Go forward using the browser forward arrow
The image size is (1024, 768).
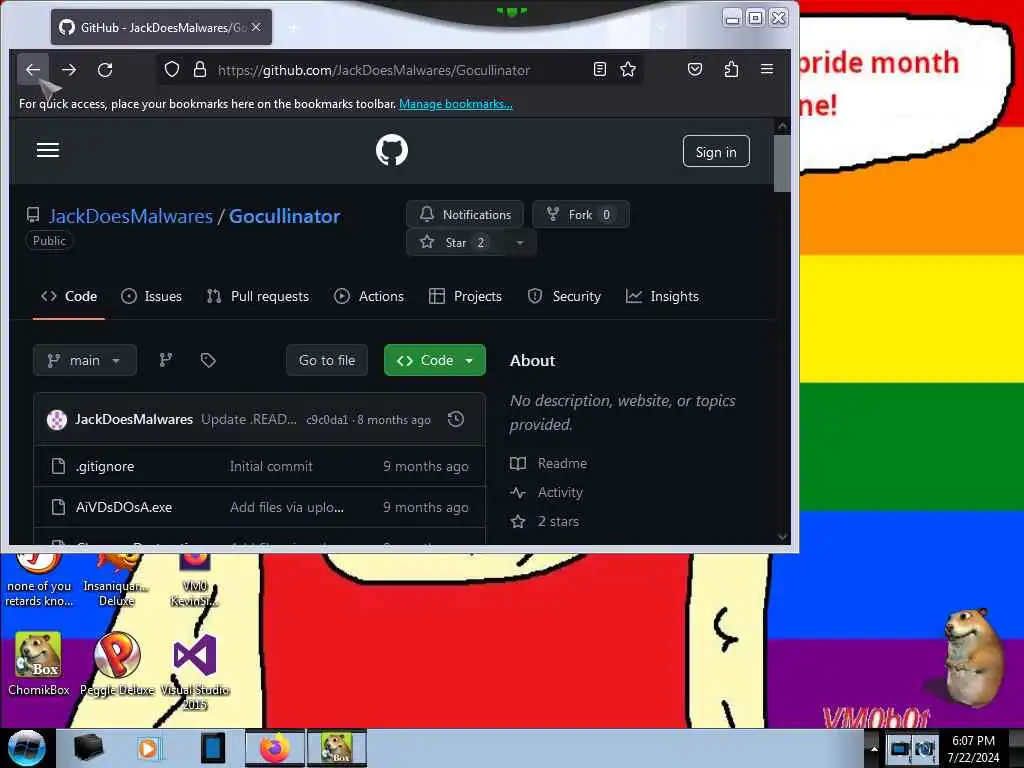pyautogui.click(x=69, y=69)
